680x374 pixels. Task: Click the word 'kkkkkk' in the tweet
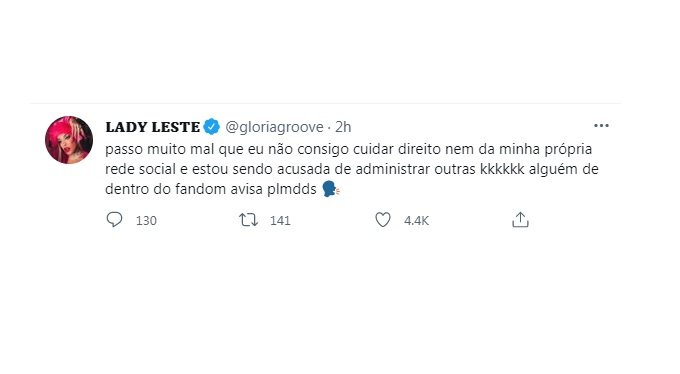502,169
